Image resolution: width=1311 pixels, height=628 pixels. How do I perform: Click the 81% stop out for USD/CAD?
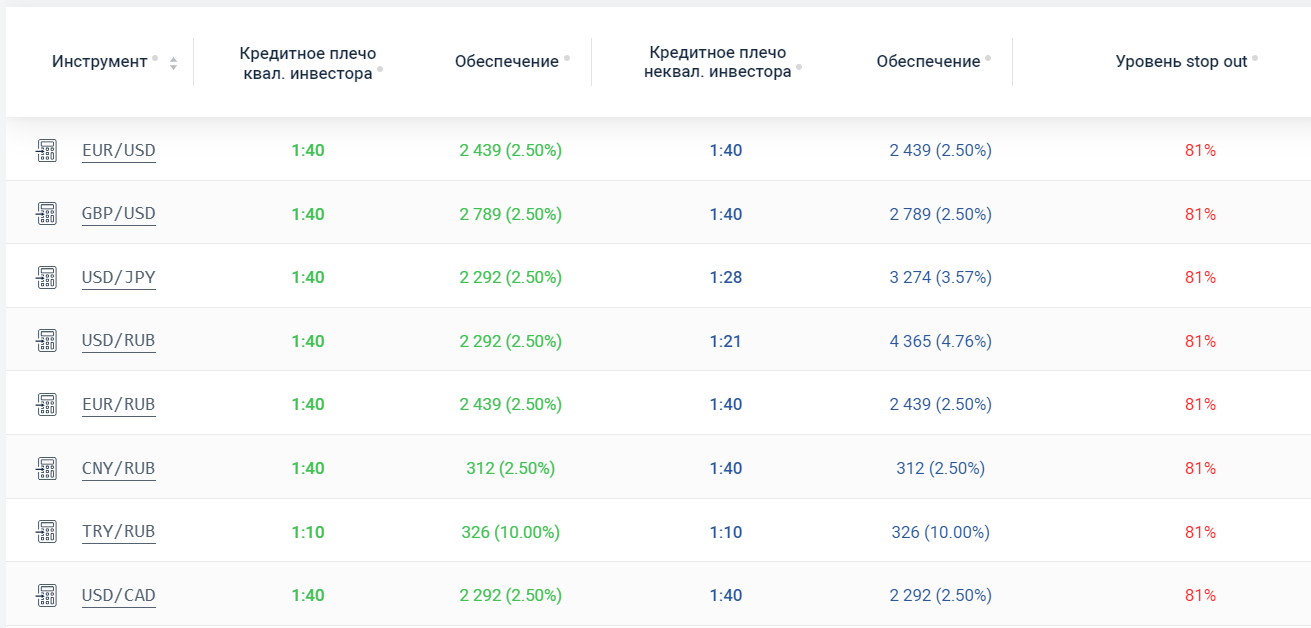(x=1200, y=595)
